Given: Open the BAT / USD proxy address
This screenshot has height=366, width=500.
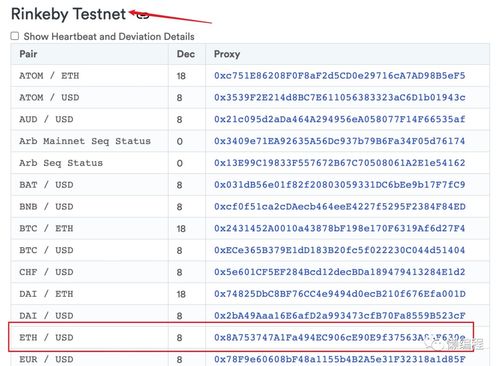Looking at the screenshot, I should [x=339, y=185].
